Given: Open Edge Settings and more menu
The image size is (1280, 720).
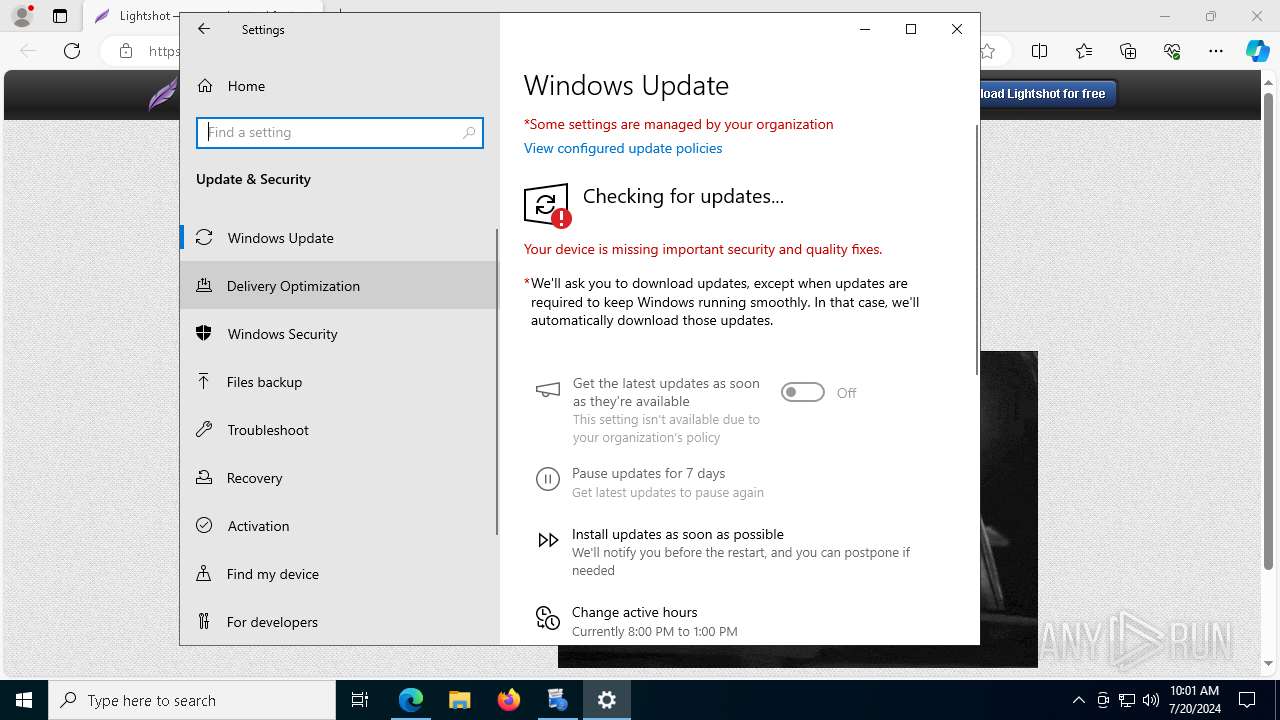Looking at the screenshot, I should tap(1216, 51).
